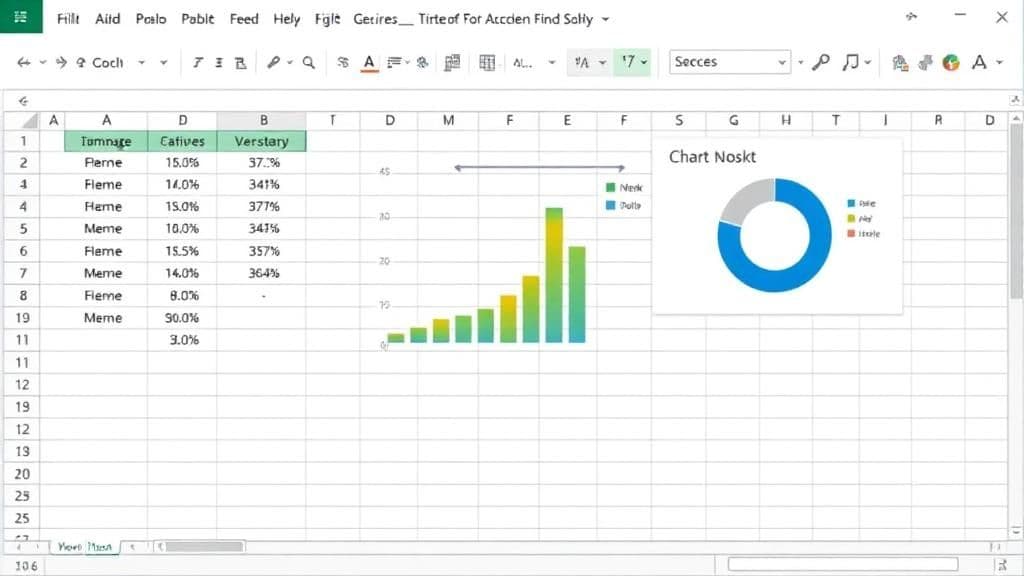Image resolution: width=1024 pixels, height=576 pixels.
Task: Click the cell containing 90.0%
Action: coord(182,318)
